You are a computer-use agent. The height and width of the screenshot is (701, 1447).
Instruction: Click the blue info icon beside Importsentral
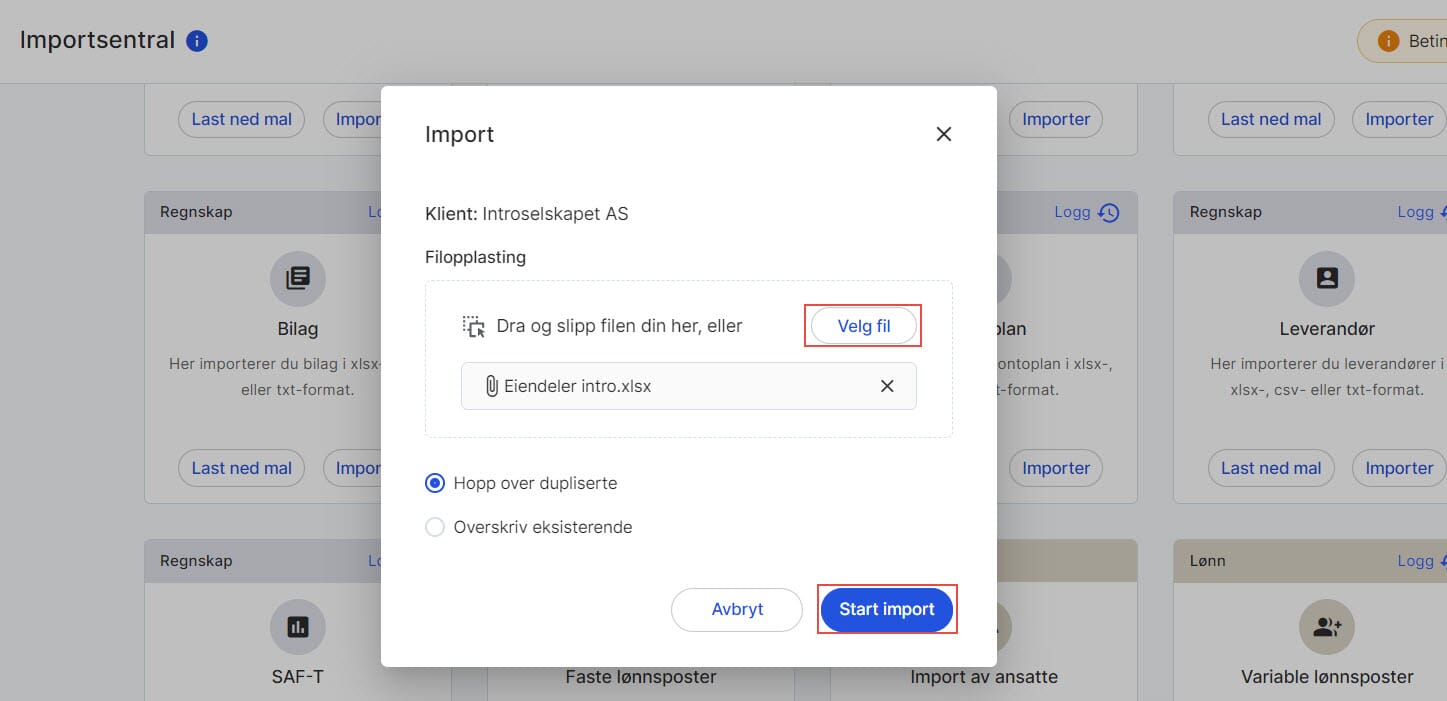point(197,41)
